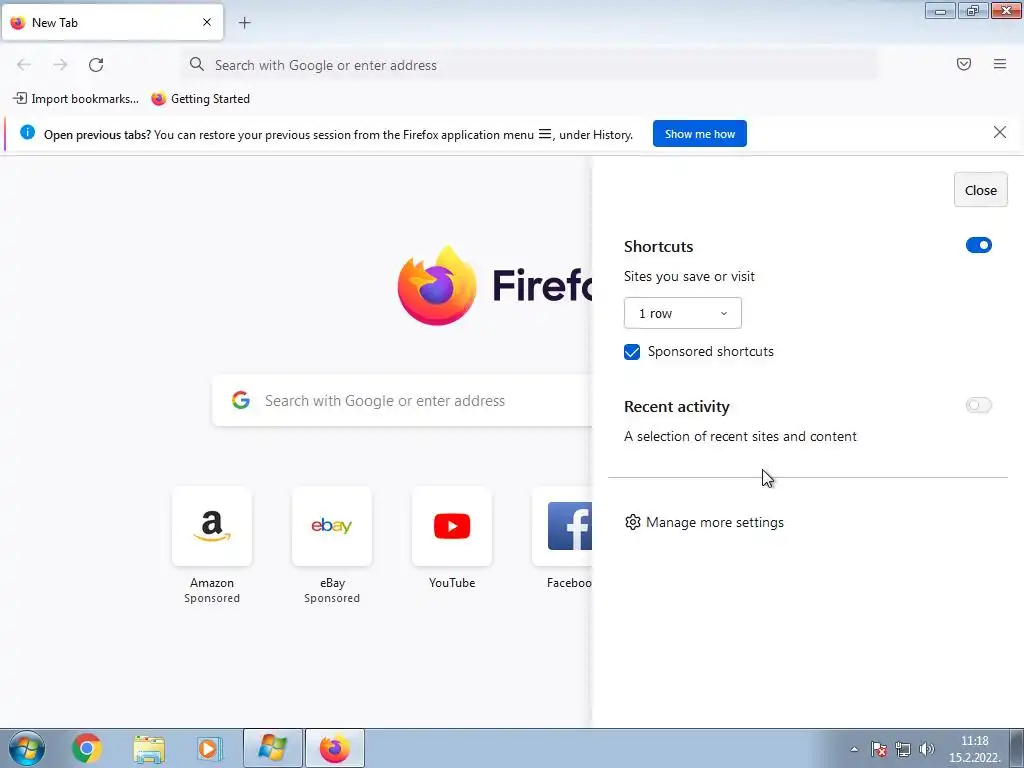
Task: Dismiss the previous tabs notification bar
Action: (x=1000, y=133)
